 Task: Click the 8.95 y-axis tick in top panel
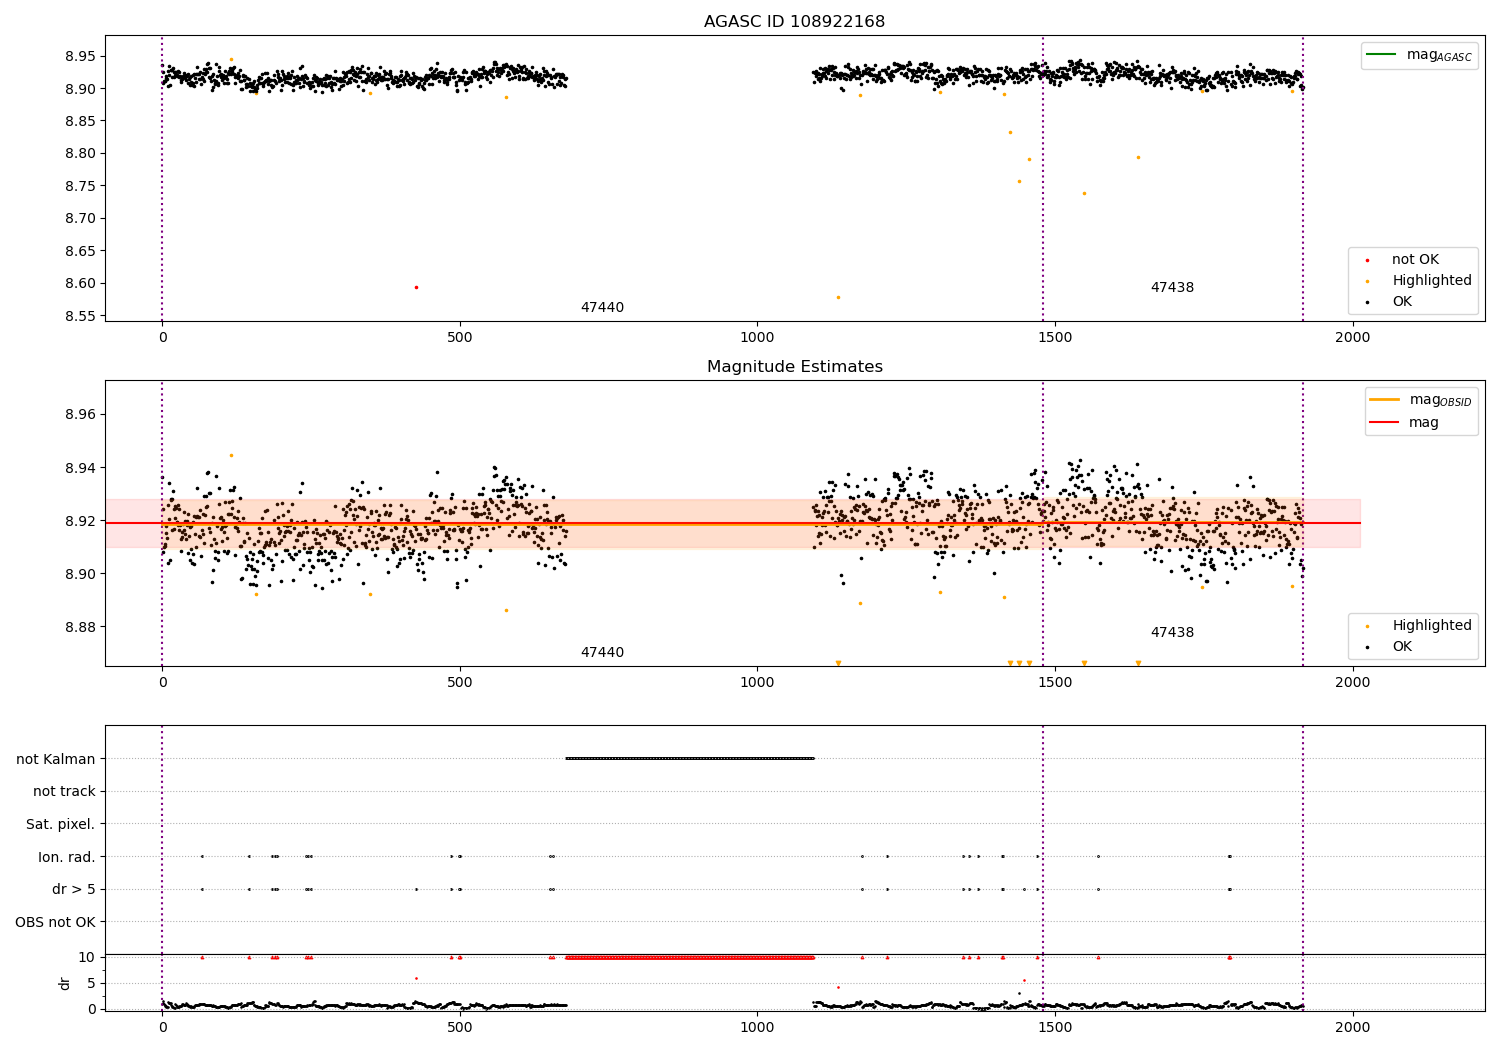click(80, 57)
